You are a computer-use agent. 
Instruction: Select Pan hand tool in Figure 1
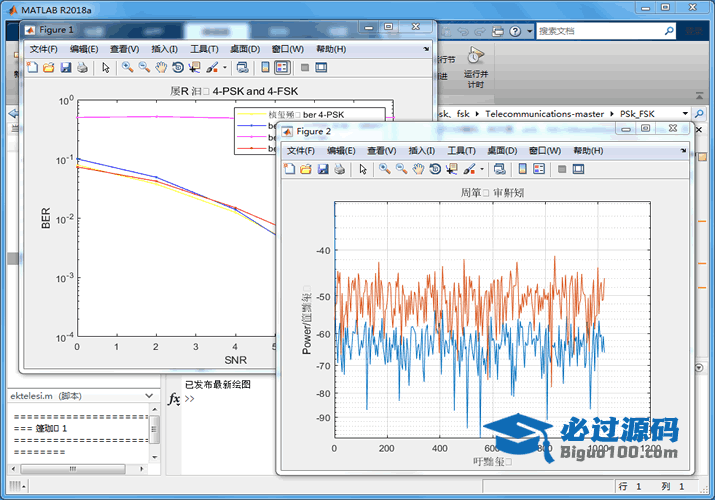[x=161, y=67]
